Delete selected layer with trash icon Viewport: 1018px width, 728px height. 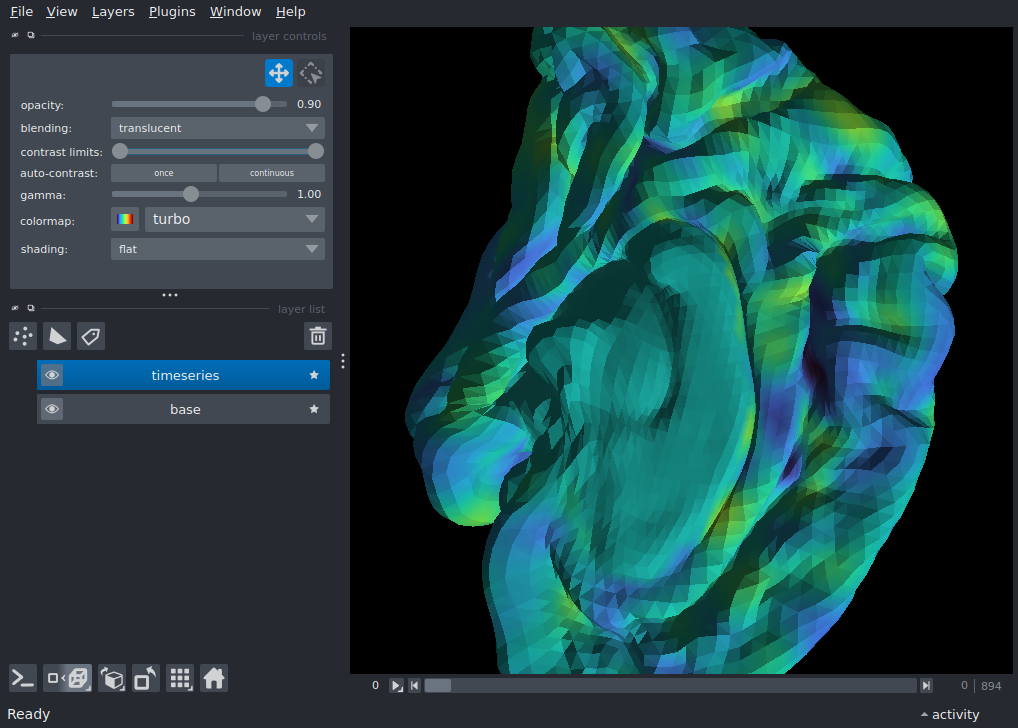317,336
